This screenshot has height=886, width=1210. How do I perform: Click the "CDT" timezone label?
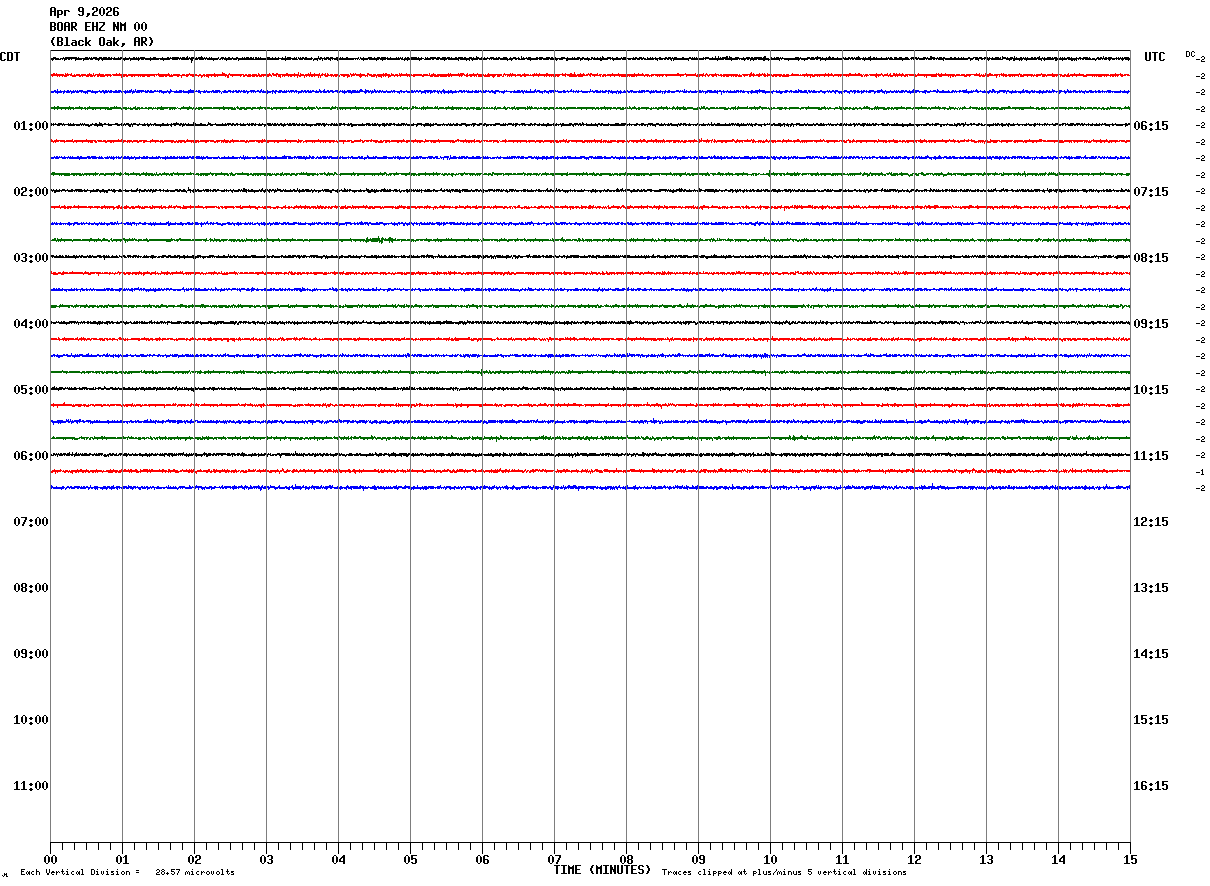tap(10, 57)
